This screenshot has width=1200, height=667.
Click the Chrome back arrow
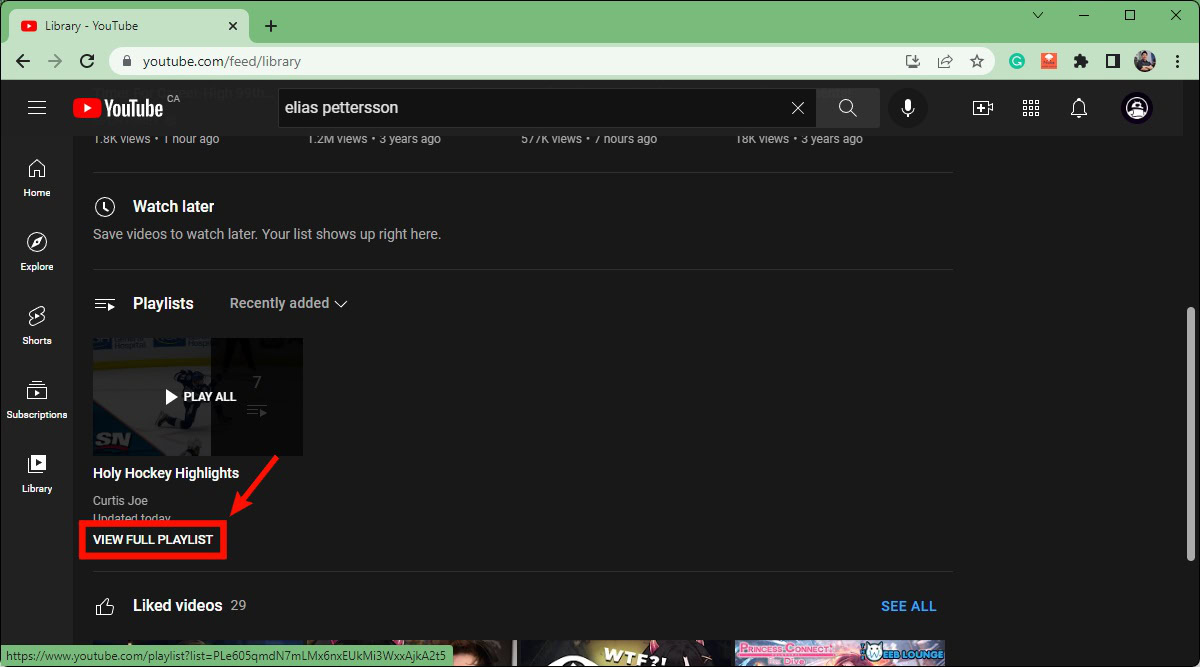[23, 61]
